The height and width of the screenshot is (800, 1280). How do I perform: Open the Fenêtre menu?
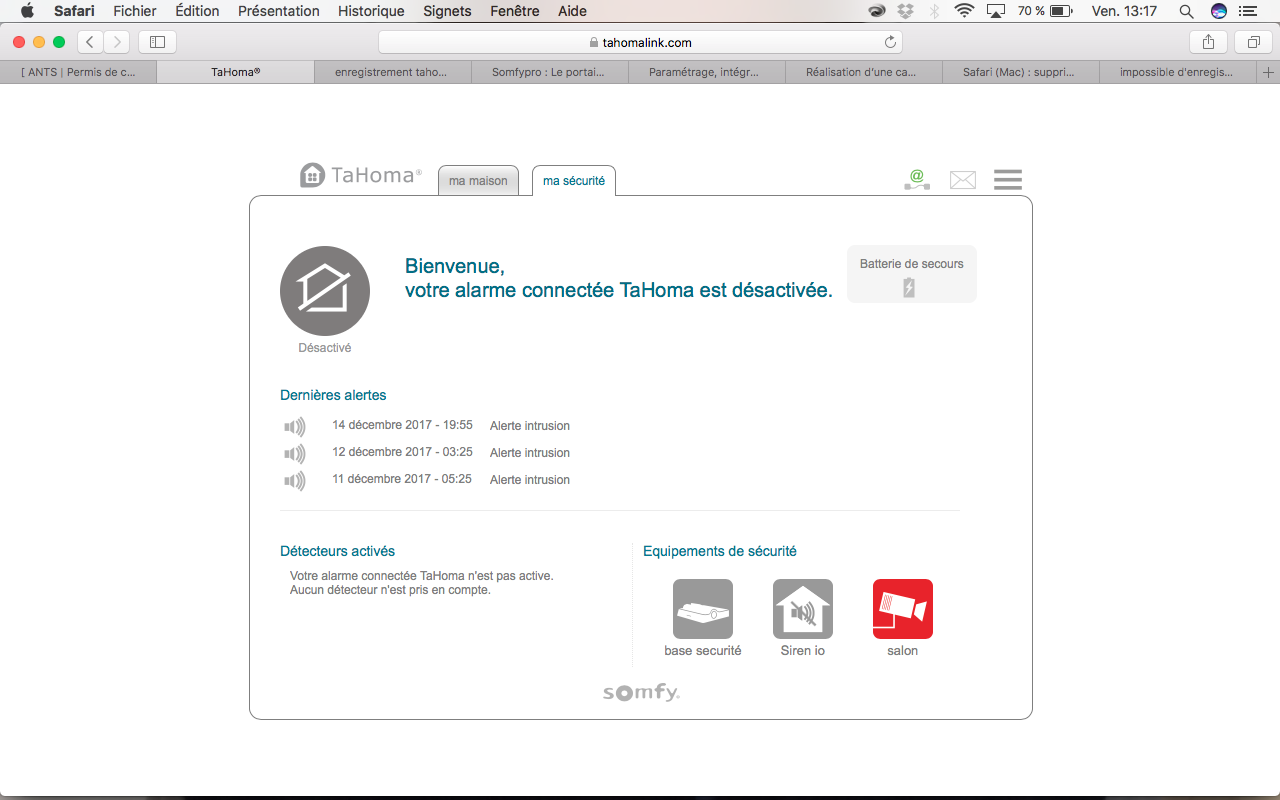[x=515, y=11]
